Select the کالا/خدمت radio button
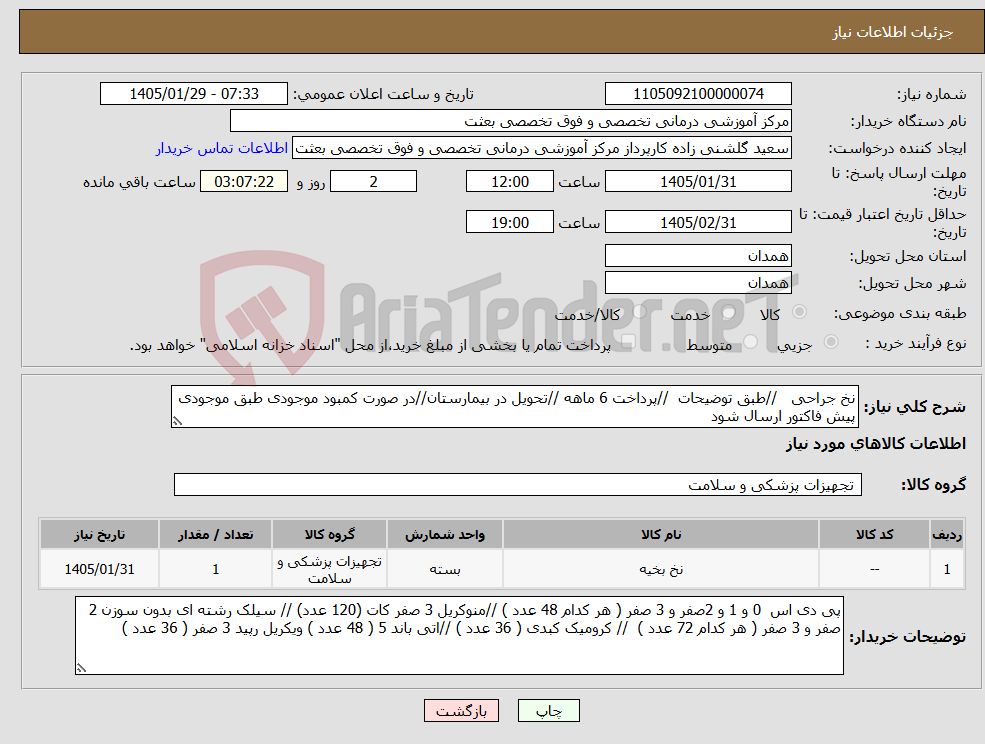This screenshot has width=985, height=744. [639, 312]
